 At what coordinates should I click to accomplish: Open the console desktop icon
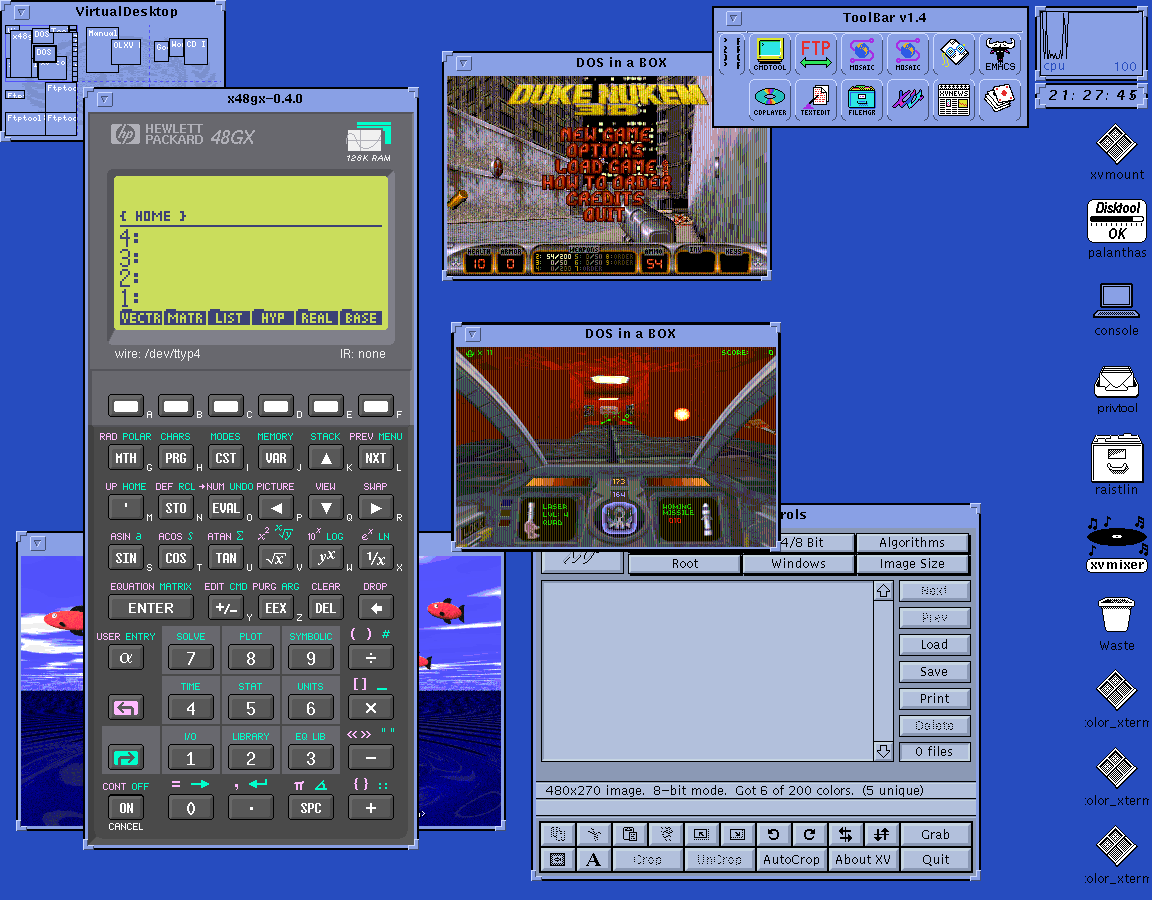(x=1117, y=309)
